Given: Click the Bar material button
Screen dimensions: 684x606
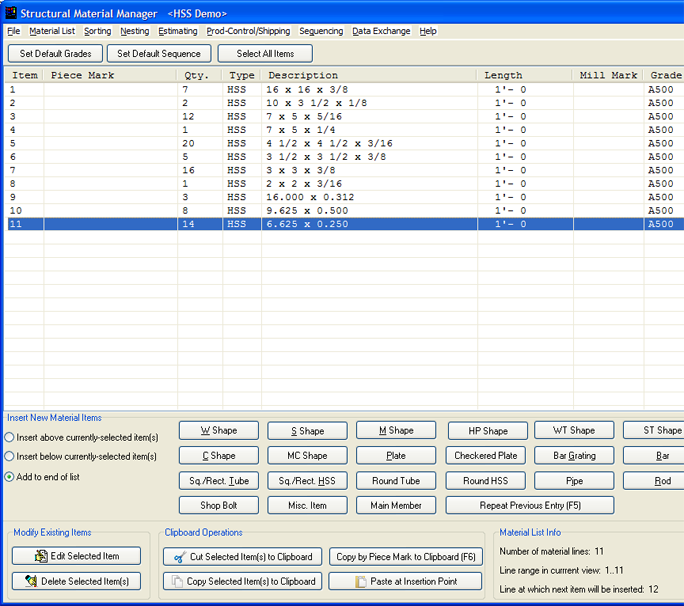Looking at the screenshot, I should coord(653,455).
